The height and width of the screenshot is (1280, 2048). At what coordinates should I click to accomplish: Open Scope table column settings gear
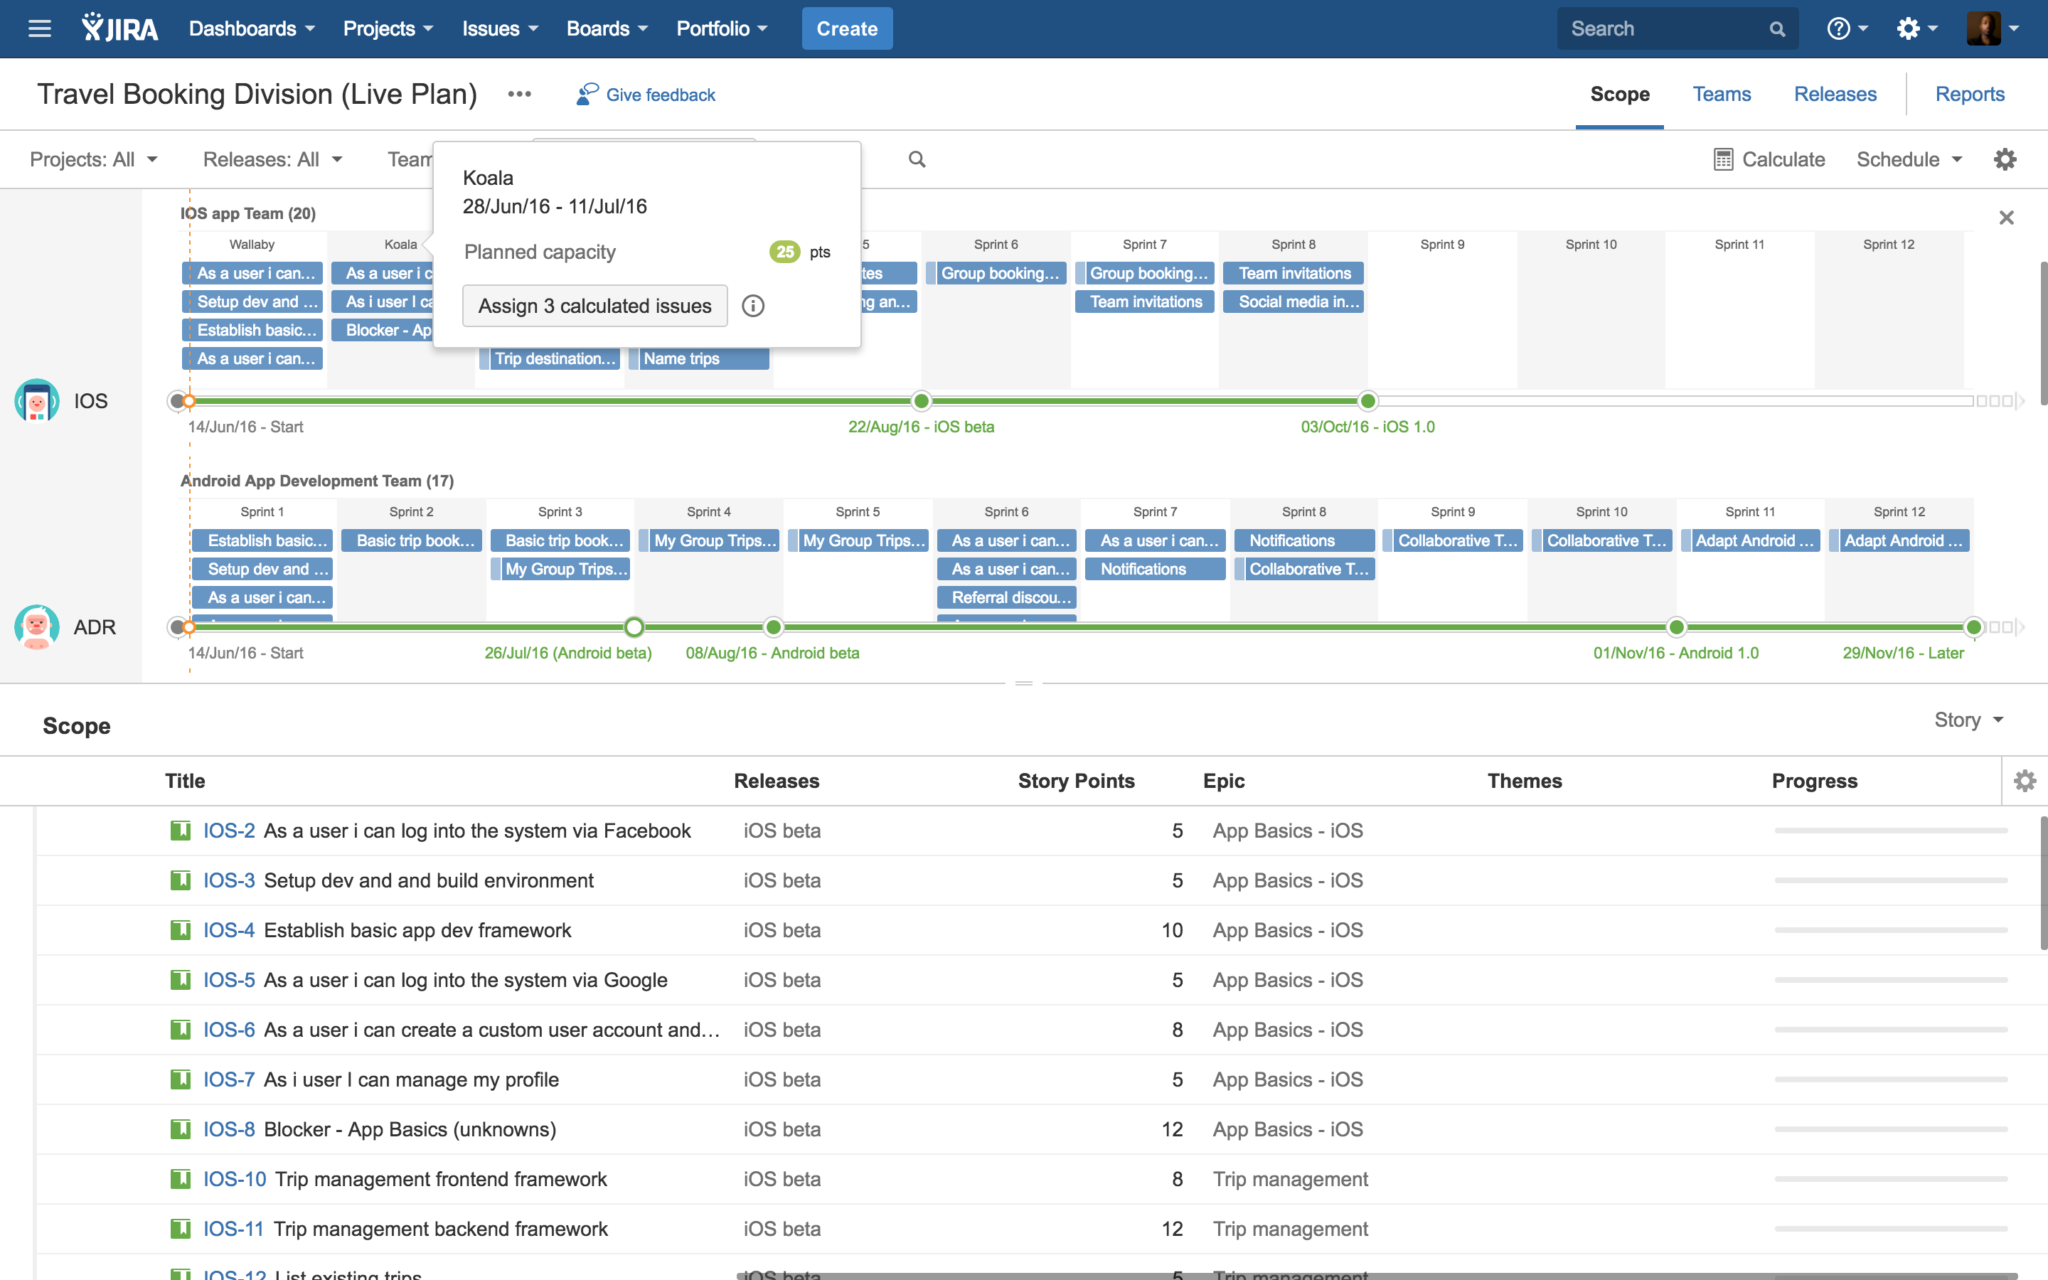click(x=2024, y=781)
